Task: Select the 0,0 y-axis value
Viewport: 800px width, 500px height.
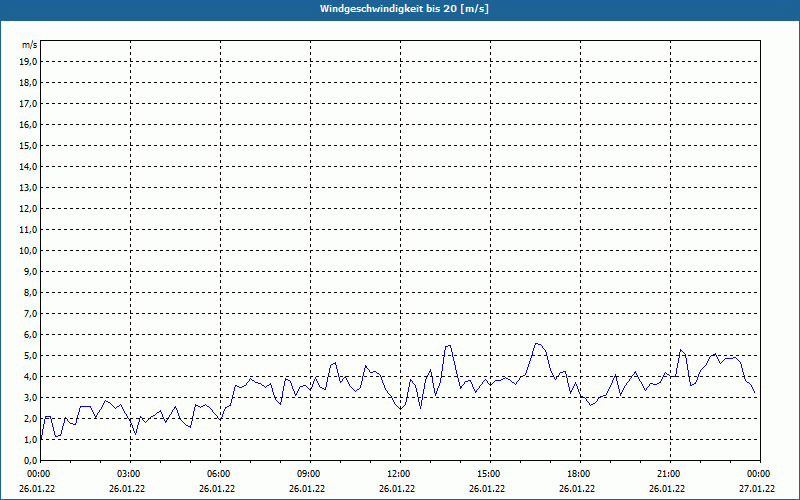Action: click(x=30, y=461)
